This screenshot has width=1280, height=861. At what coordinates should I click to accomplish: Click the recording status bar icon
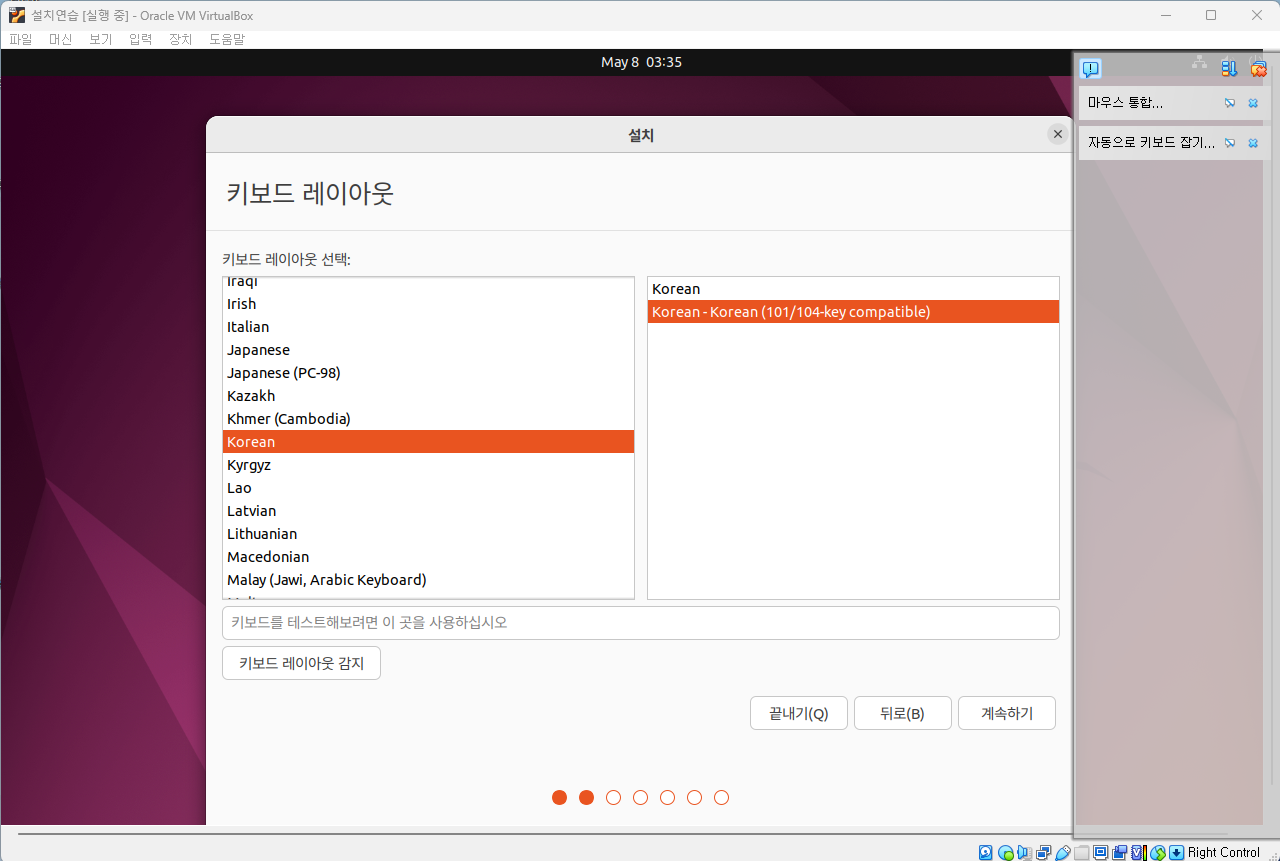pos(1120,852)
